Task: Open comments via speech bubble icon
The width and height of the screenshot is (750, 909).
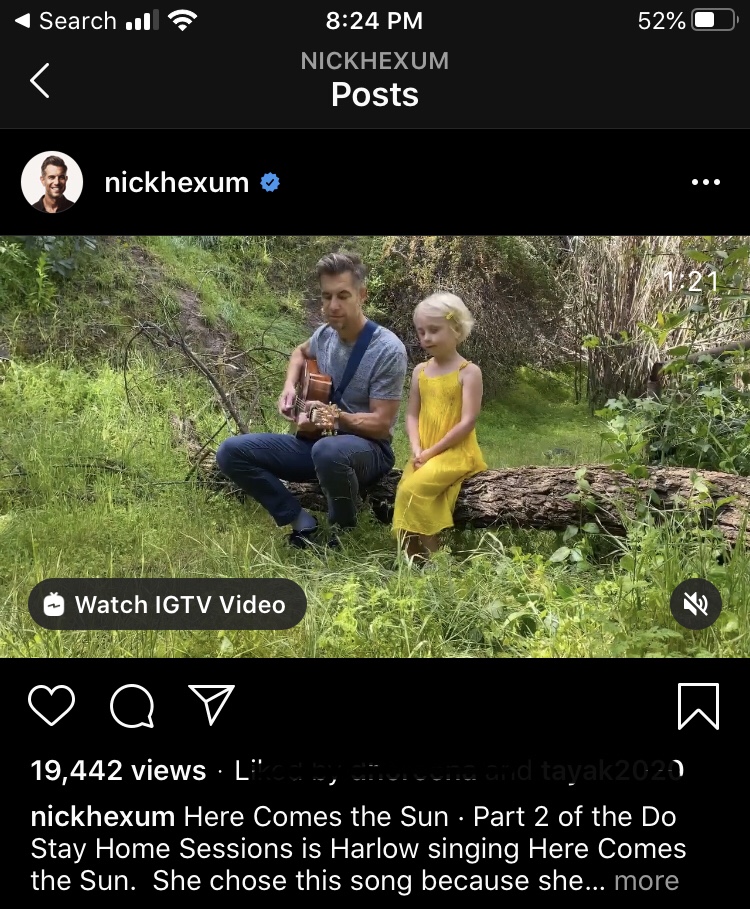Action: tap(131, 706)
